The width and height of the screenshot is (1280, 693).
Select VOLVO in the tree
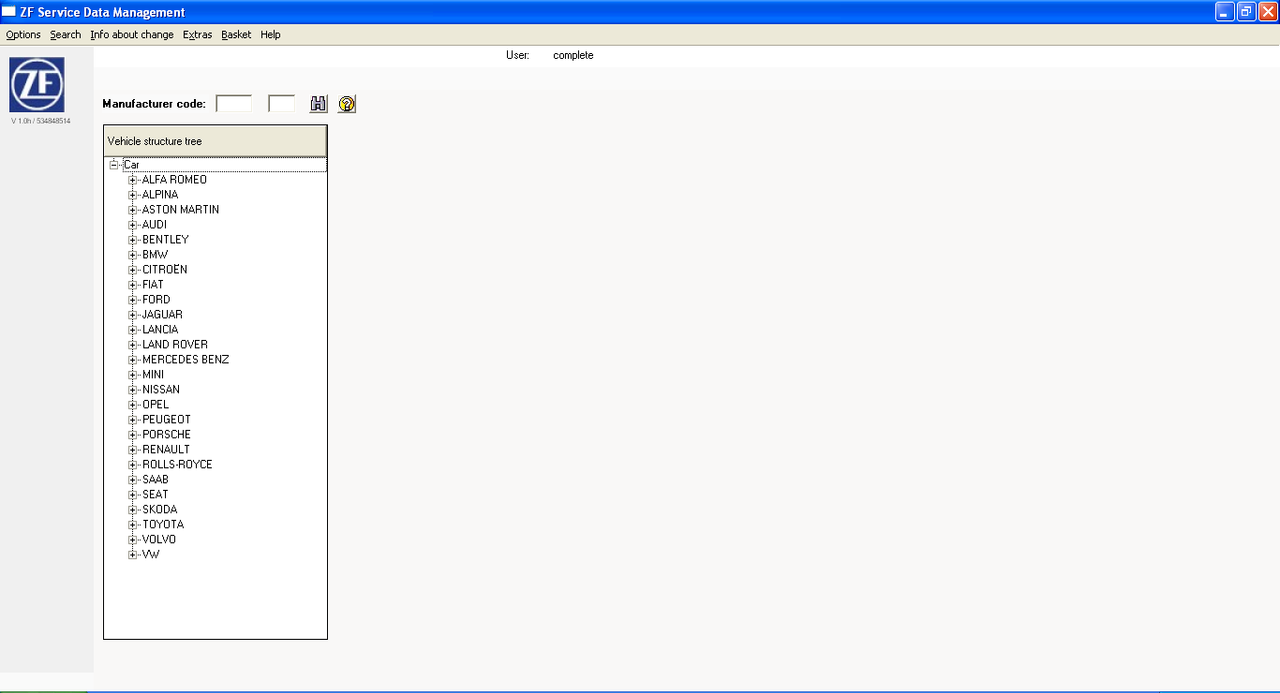[159, 540]
